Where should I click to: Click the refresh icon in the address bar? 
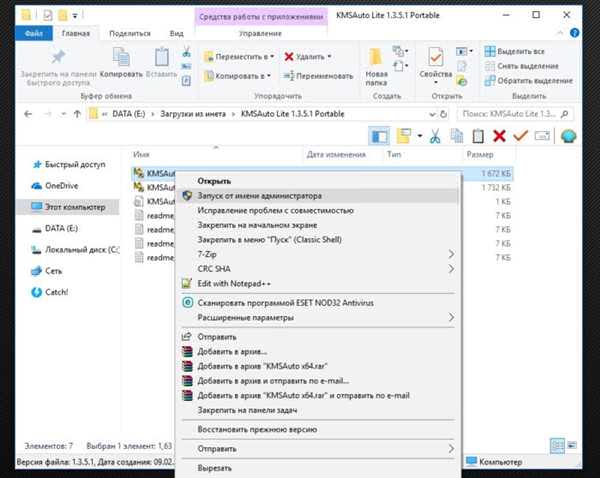click(x=443, y=114)
